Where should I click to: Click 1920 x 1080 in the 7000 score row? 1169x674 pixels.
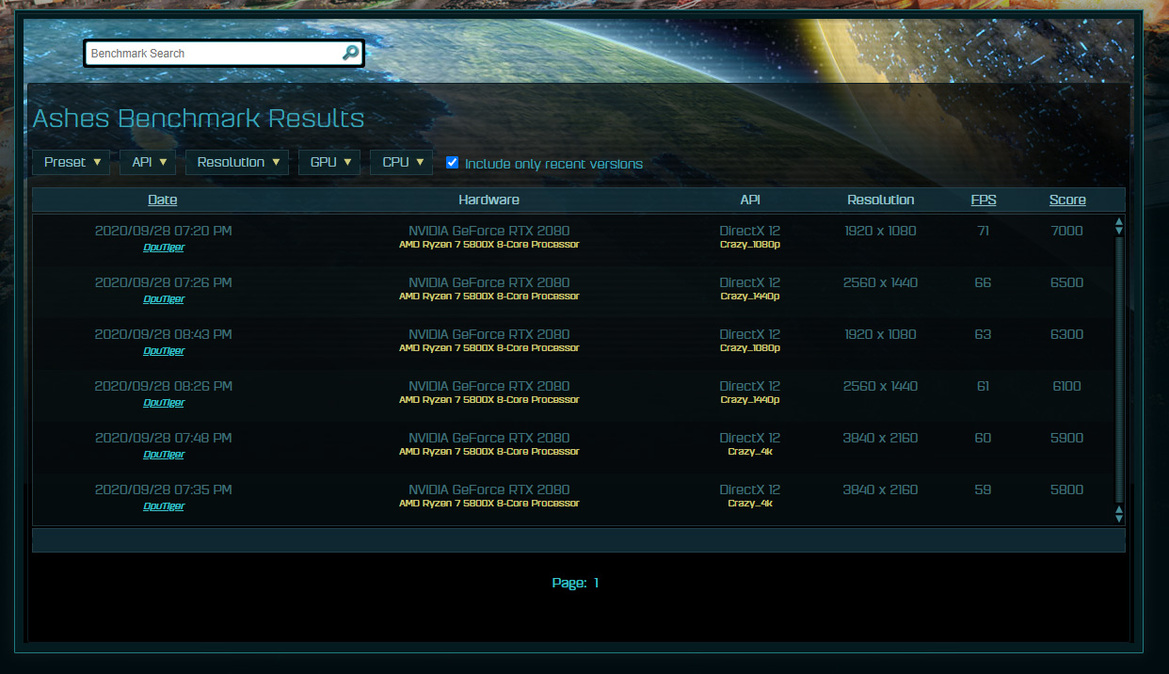click(x=880, y=231)
